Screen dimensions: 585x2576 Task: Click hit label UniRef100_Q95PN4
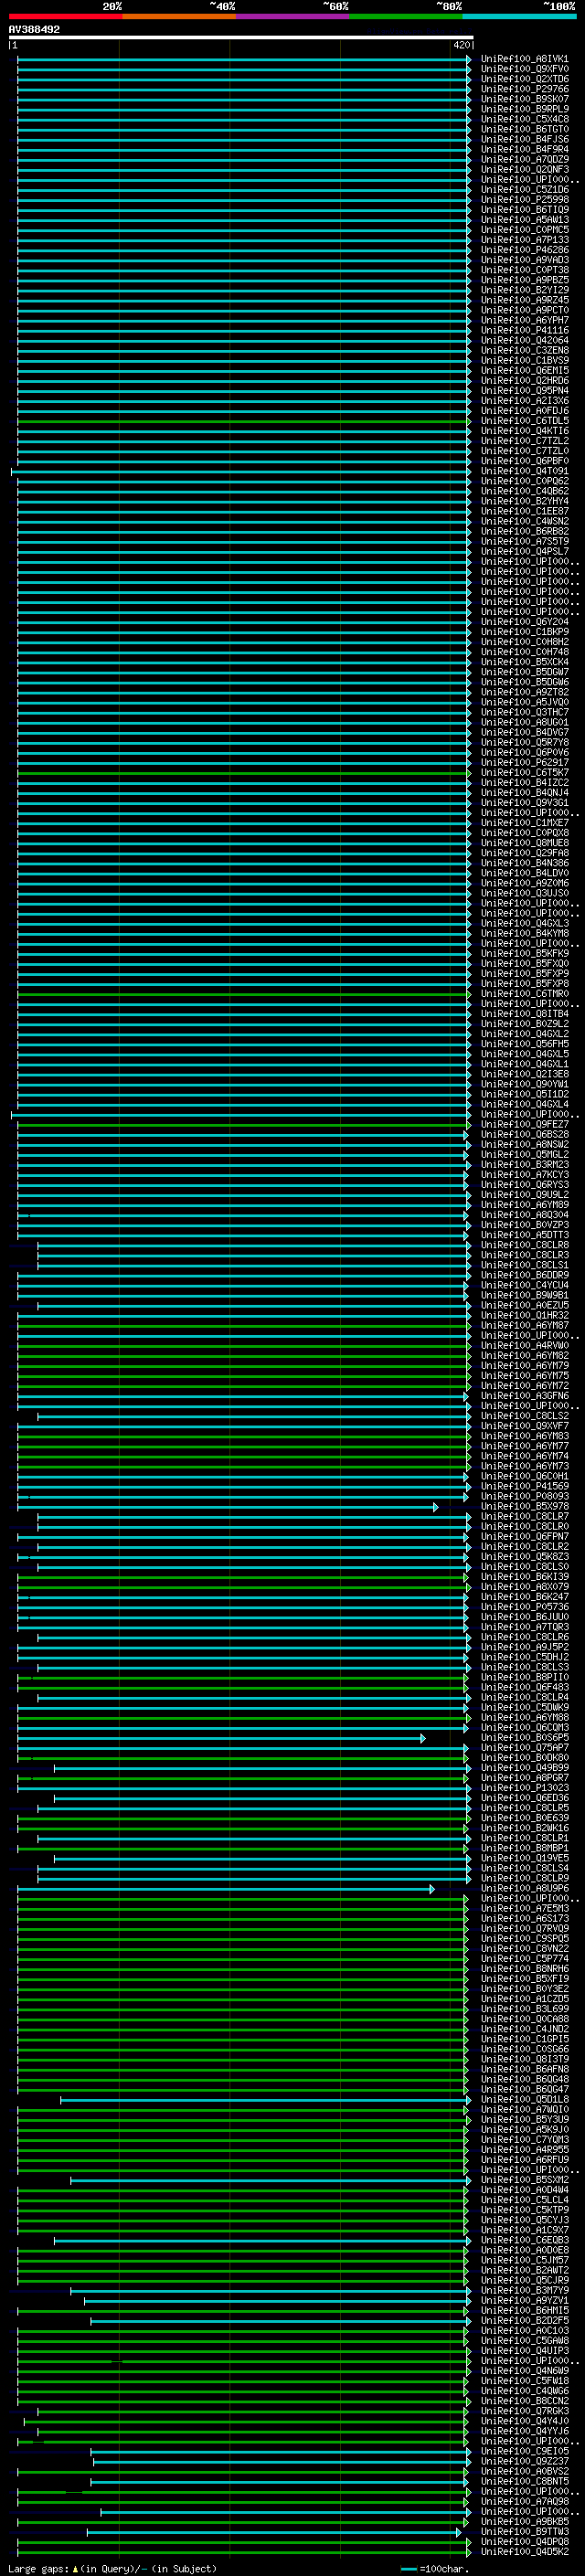[x=524, y=391]
